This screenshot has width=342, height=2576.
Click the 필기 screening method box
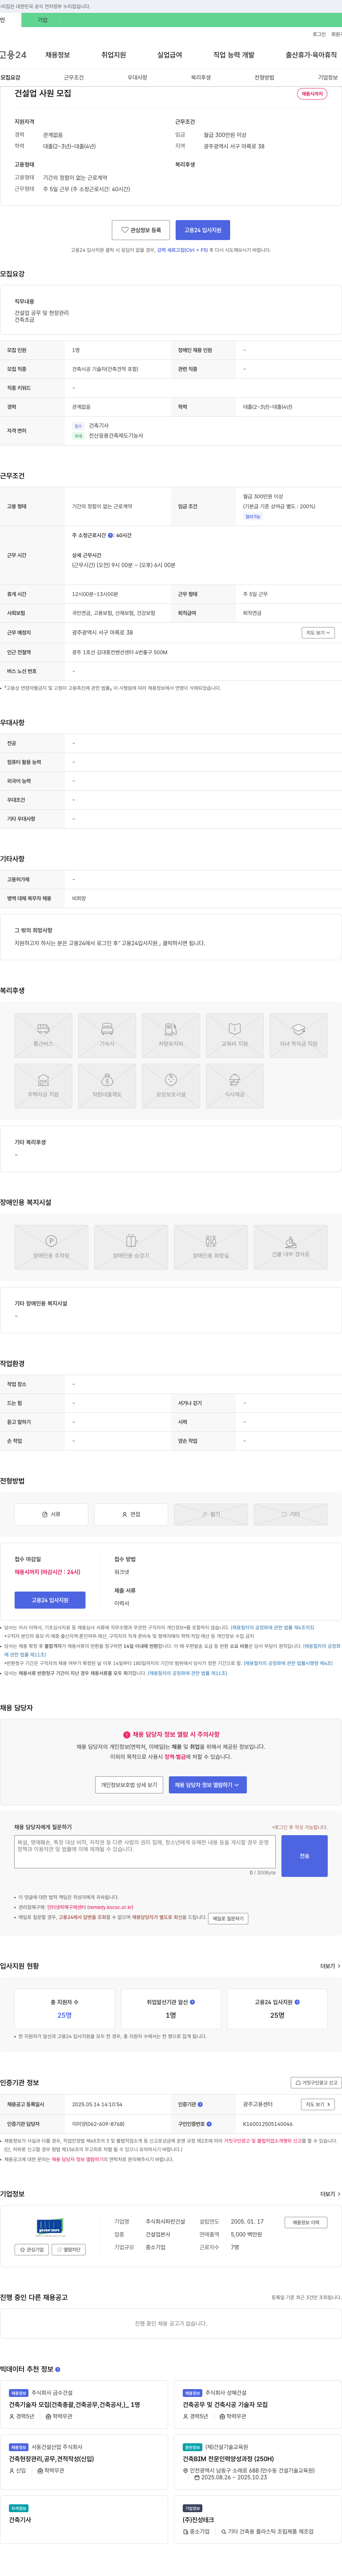211,1514
